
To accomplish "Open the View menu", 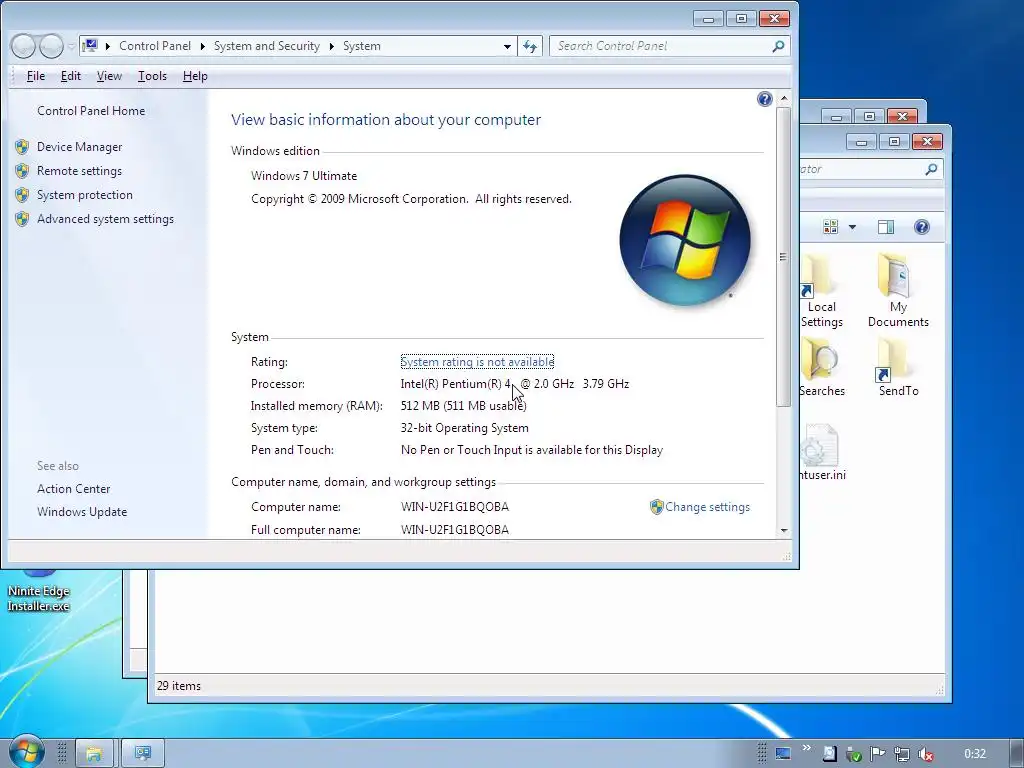I will (109, 76).
